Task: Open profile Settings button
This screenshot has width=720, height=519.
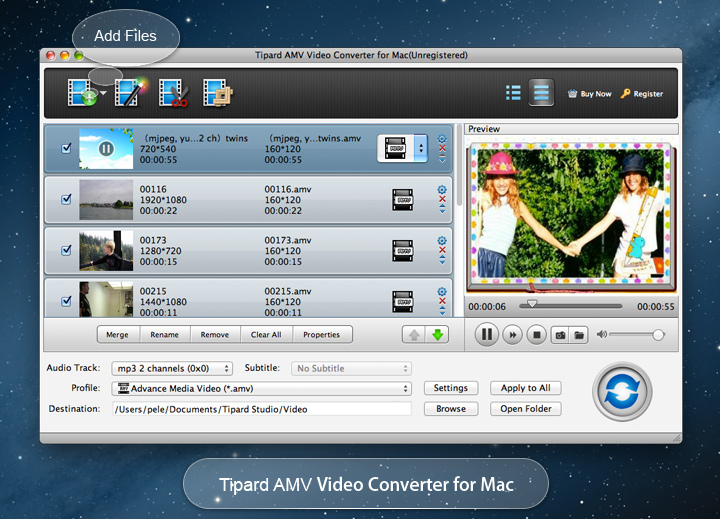Action: 451,388
